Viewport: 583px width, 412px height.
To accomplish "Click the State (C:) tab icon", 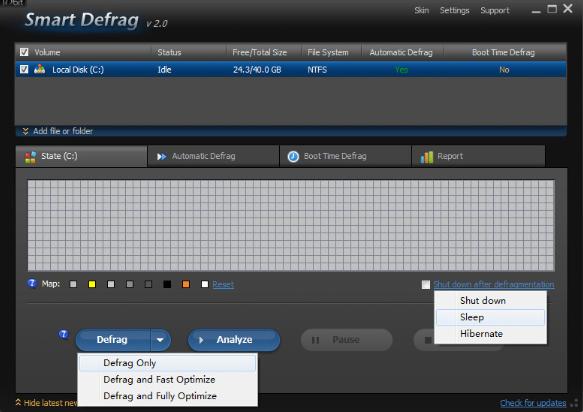I will tap(30, 157).
